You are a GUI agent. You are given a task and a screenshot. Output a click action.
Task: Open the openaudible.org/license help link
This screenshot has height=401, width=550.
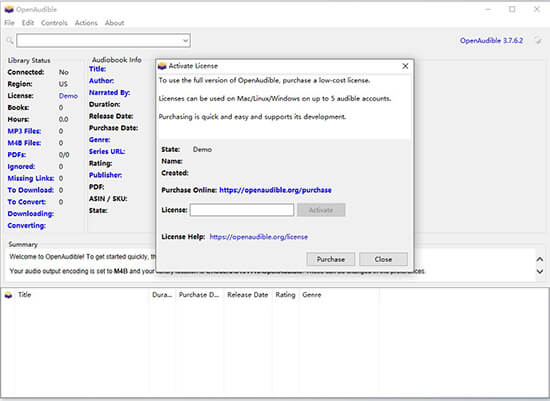coord(259,237)
